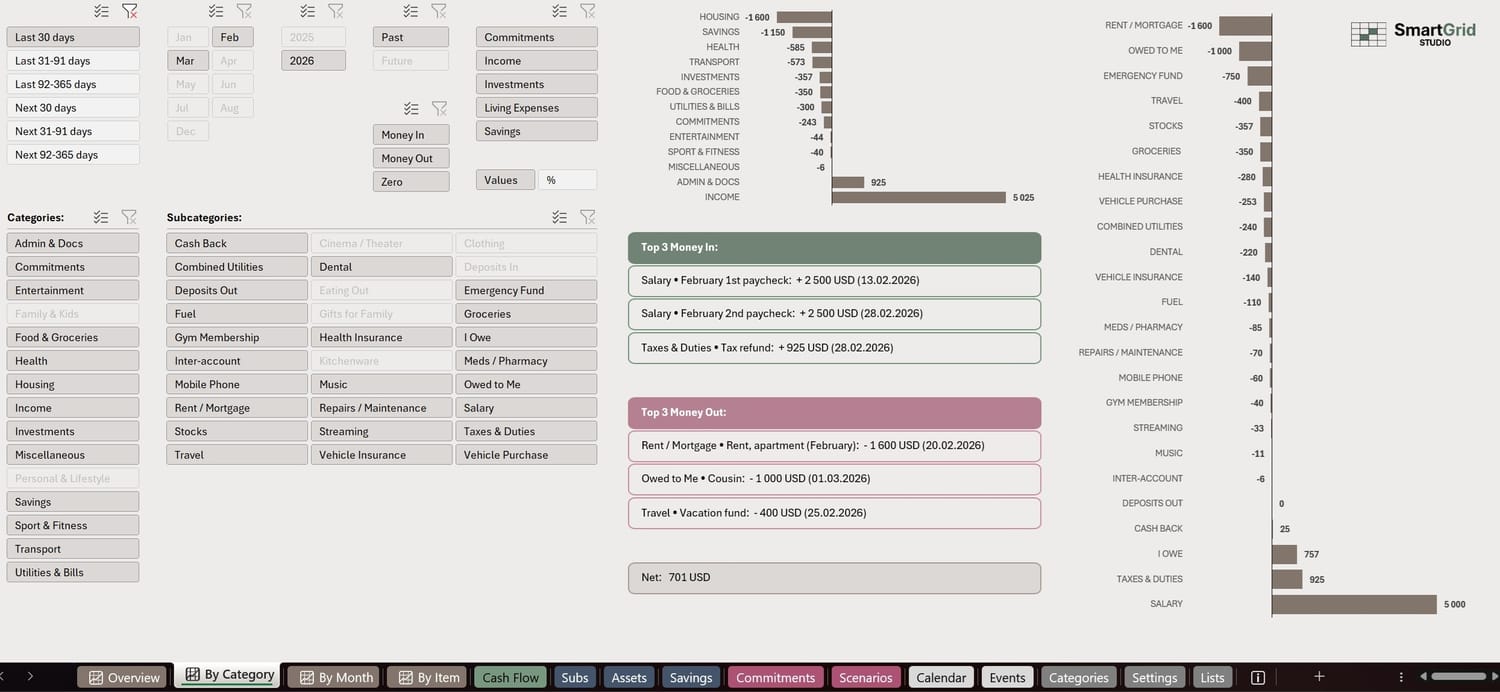1500x692 pixels.
Task: Click the next-sheet chevron at bottom left
Action: [x=30, y=676]
